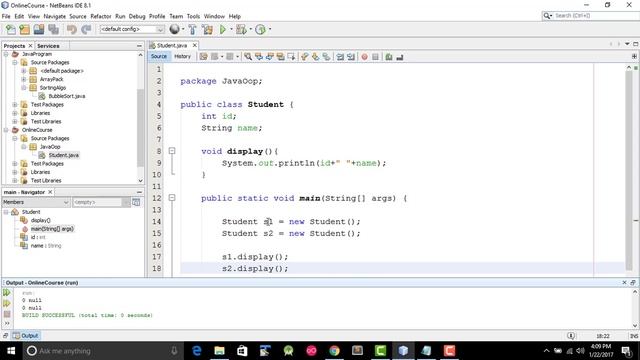This screenshot has width=640, height=360.
Task: Click the Uncomment editor toolbar icon
Action: click(400, 57)
